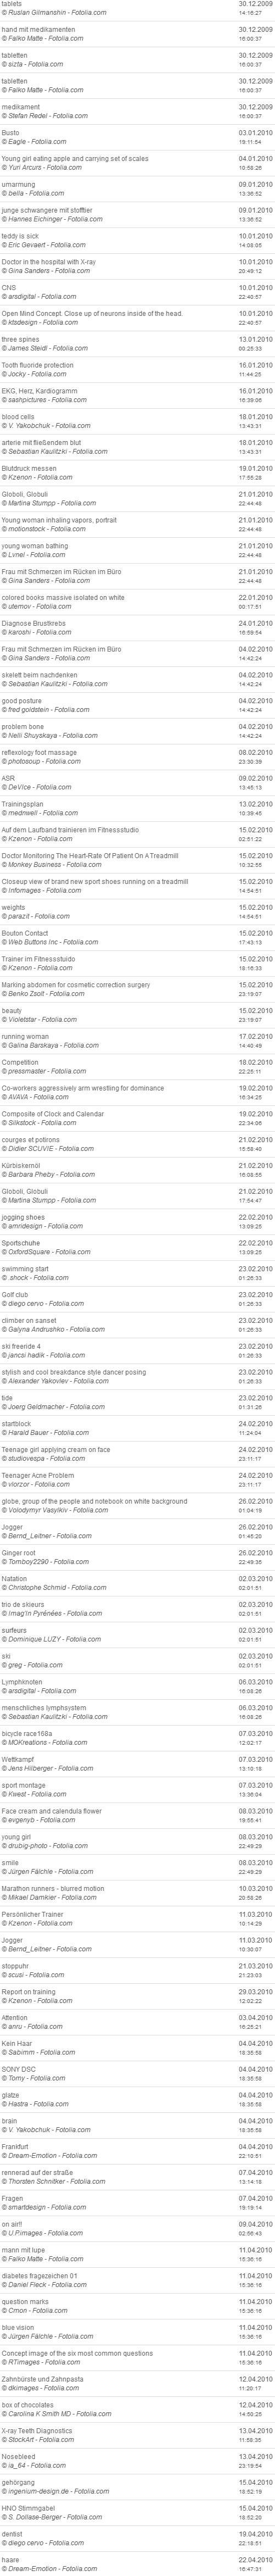Select 'Tooth fluoride protection' list item

pyautogui.click(x=38, y=365)
